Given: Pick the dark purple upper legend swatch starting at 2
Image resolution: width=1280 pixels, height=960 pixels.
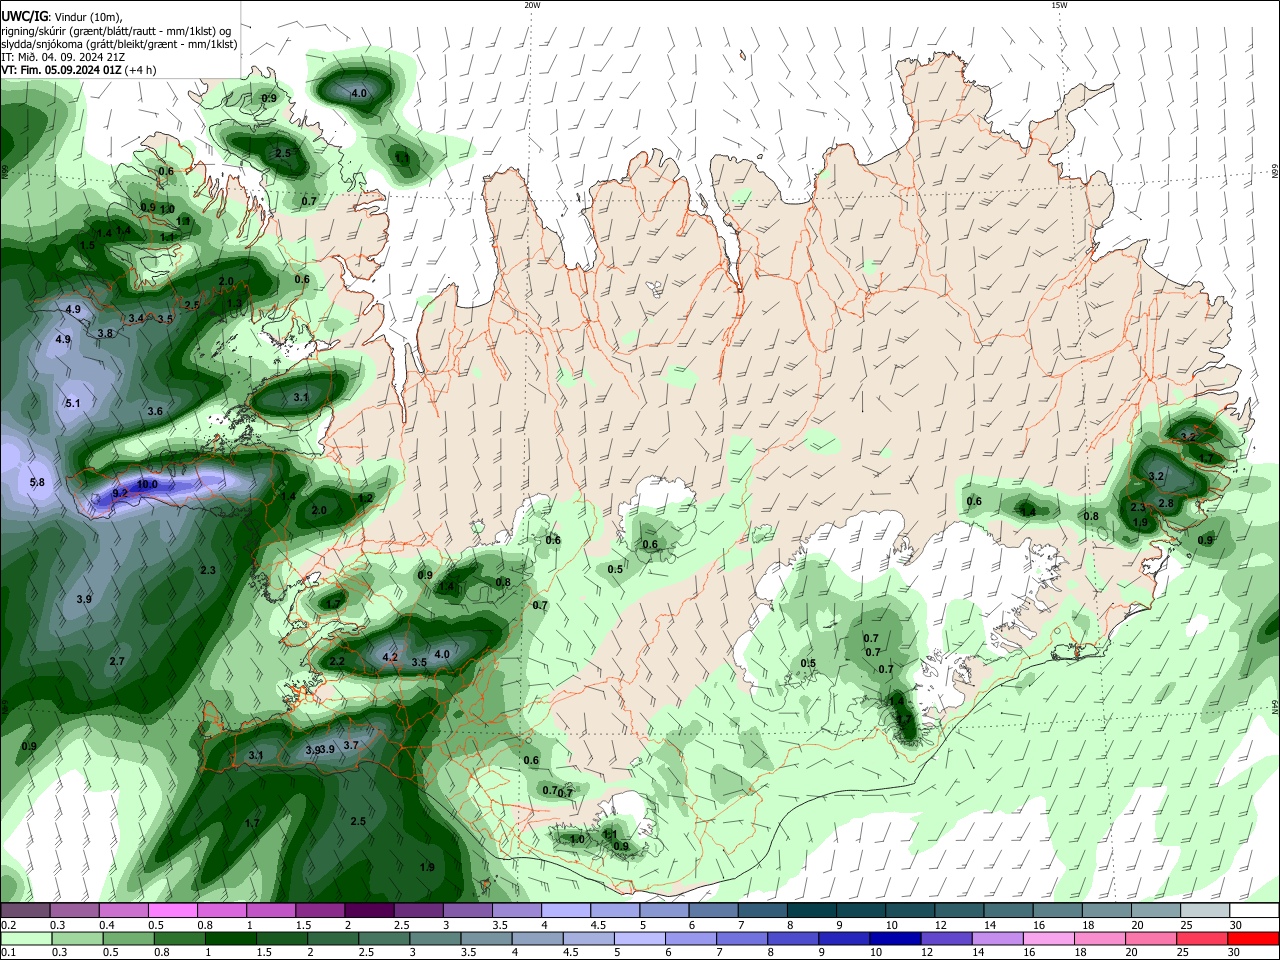Looking at the screenshot, I should pos(369,911).
